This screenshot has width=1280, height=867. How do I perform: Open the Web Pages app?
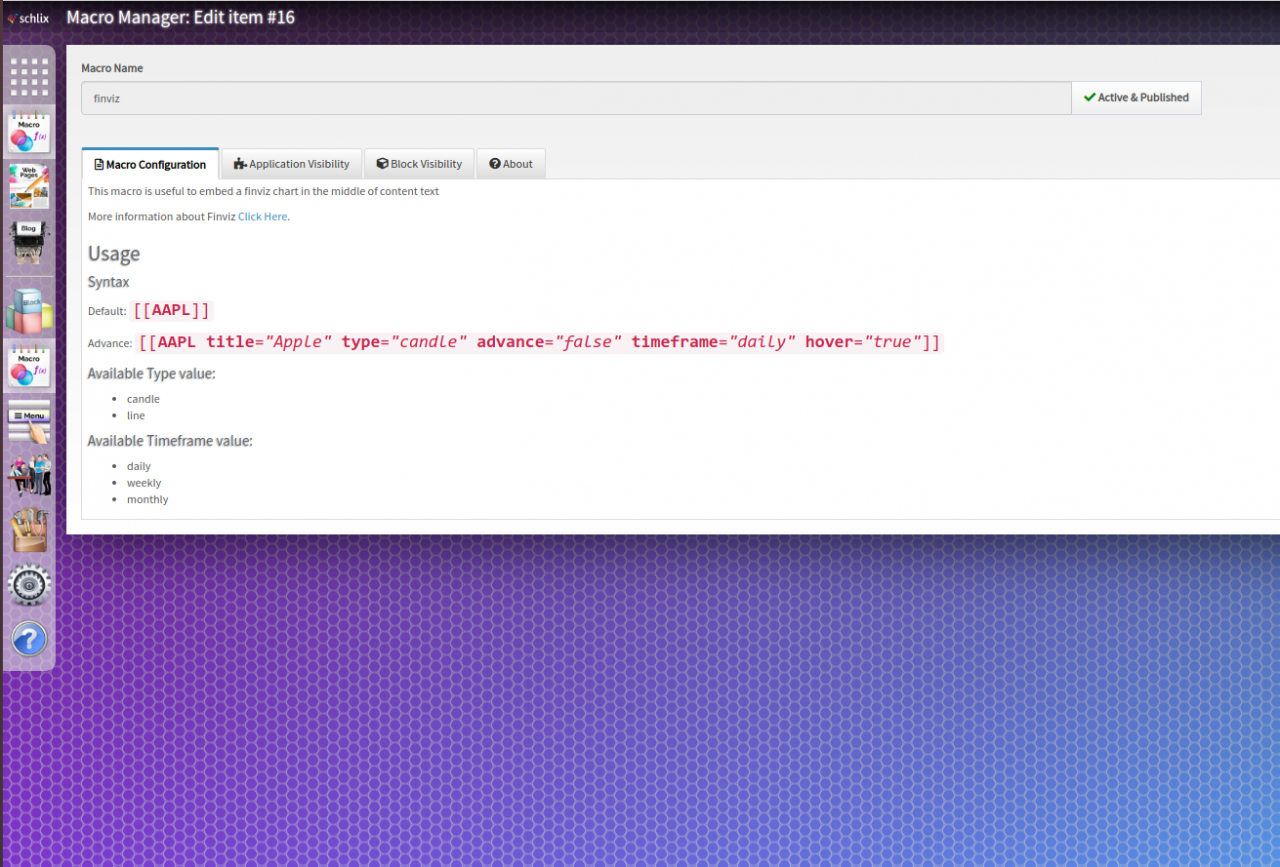pos(29,187)
